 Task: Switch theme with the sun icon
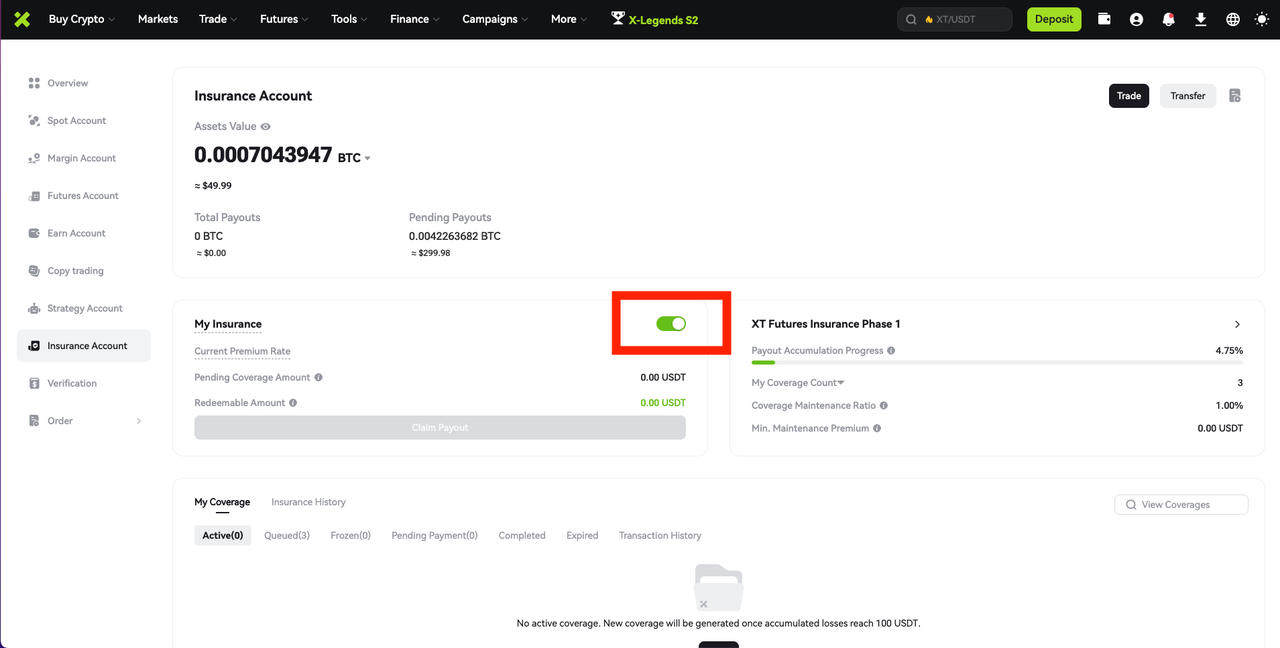[x=1261, y=19]
